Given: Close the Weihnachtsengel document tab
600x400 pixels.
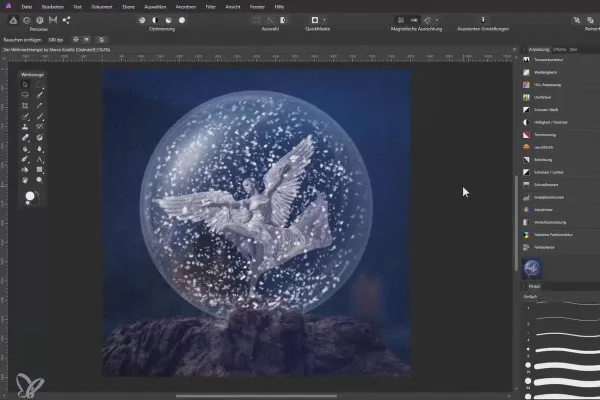Looking at the screenshot, I should click(514, 49).
